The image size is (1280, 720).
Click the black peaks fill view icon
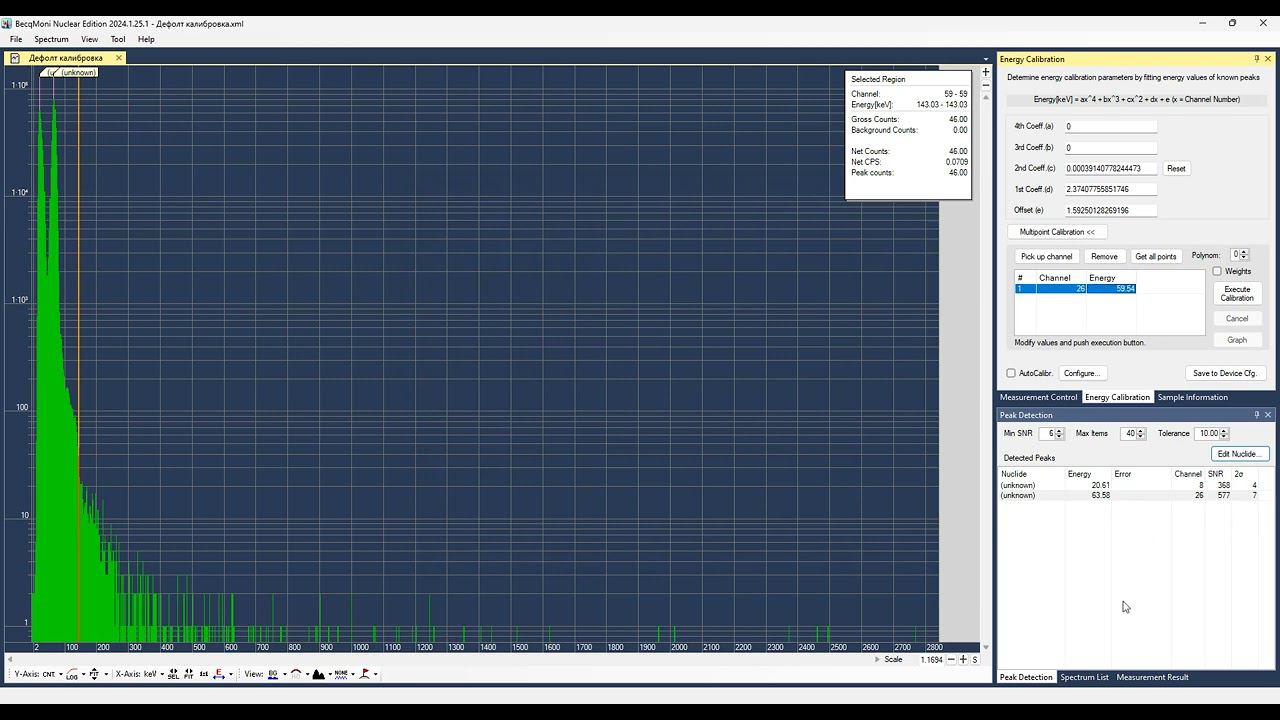pos(318,674)
